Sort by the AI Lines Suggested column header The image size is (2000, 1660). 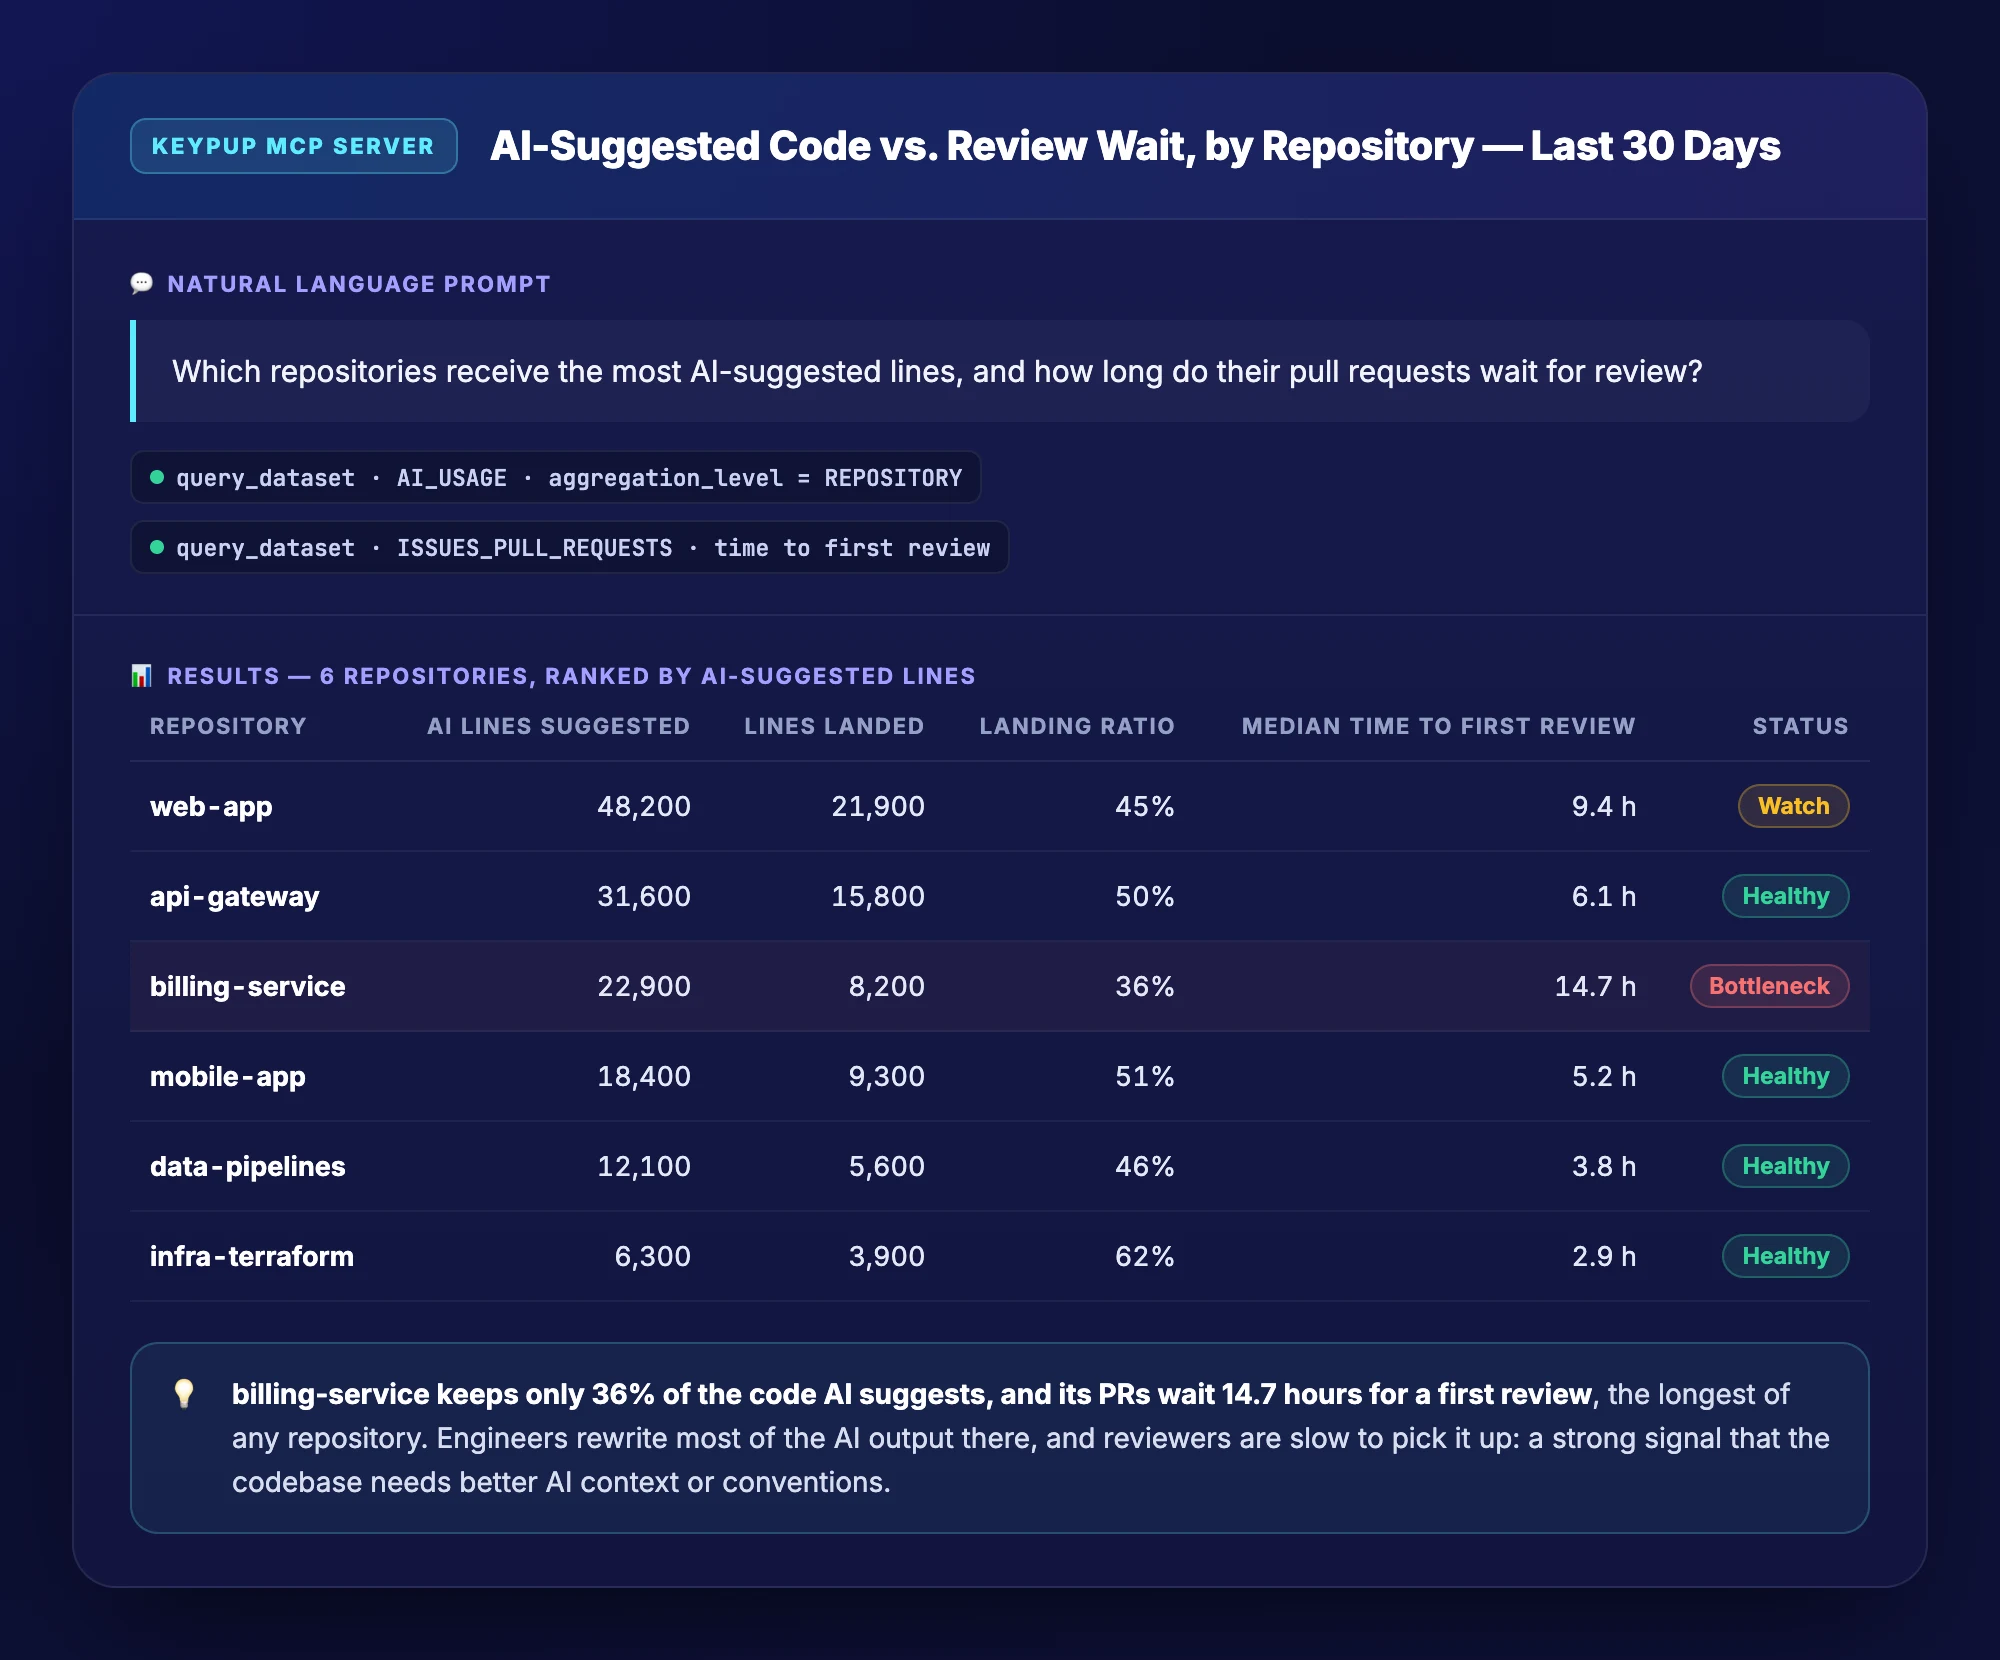tap(559, 726)
